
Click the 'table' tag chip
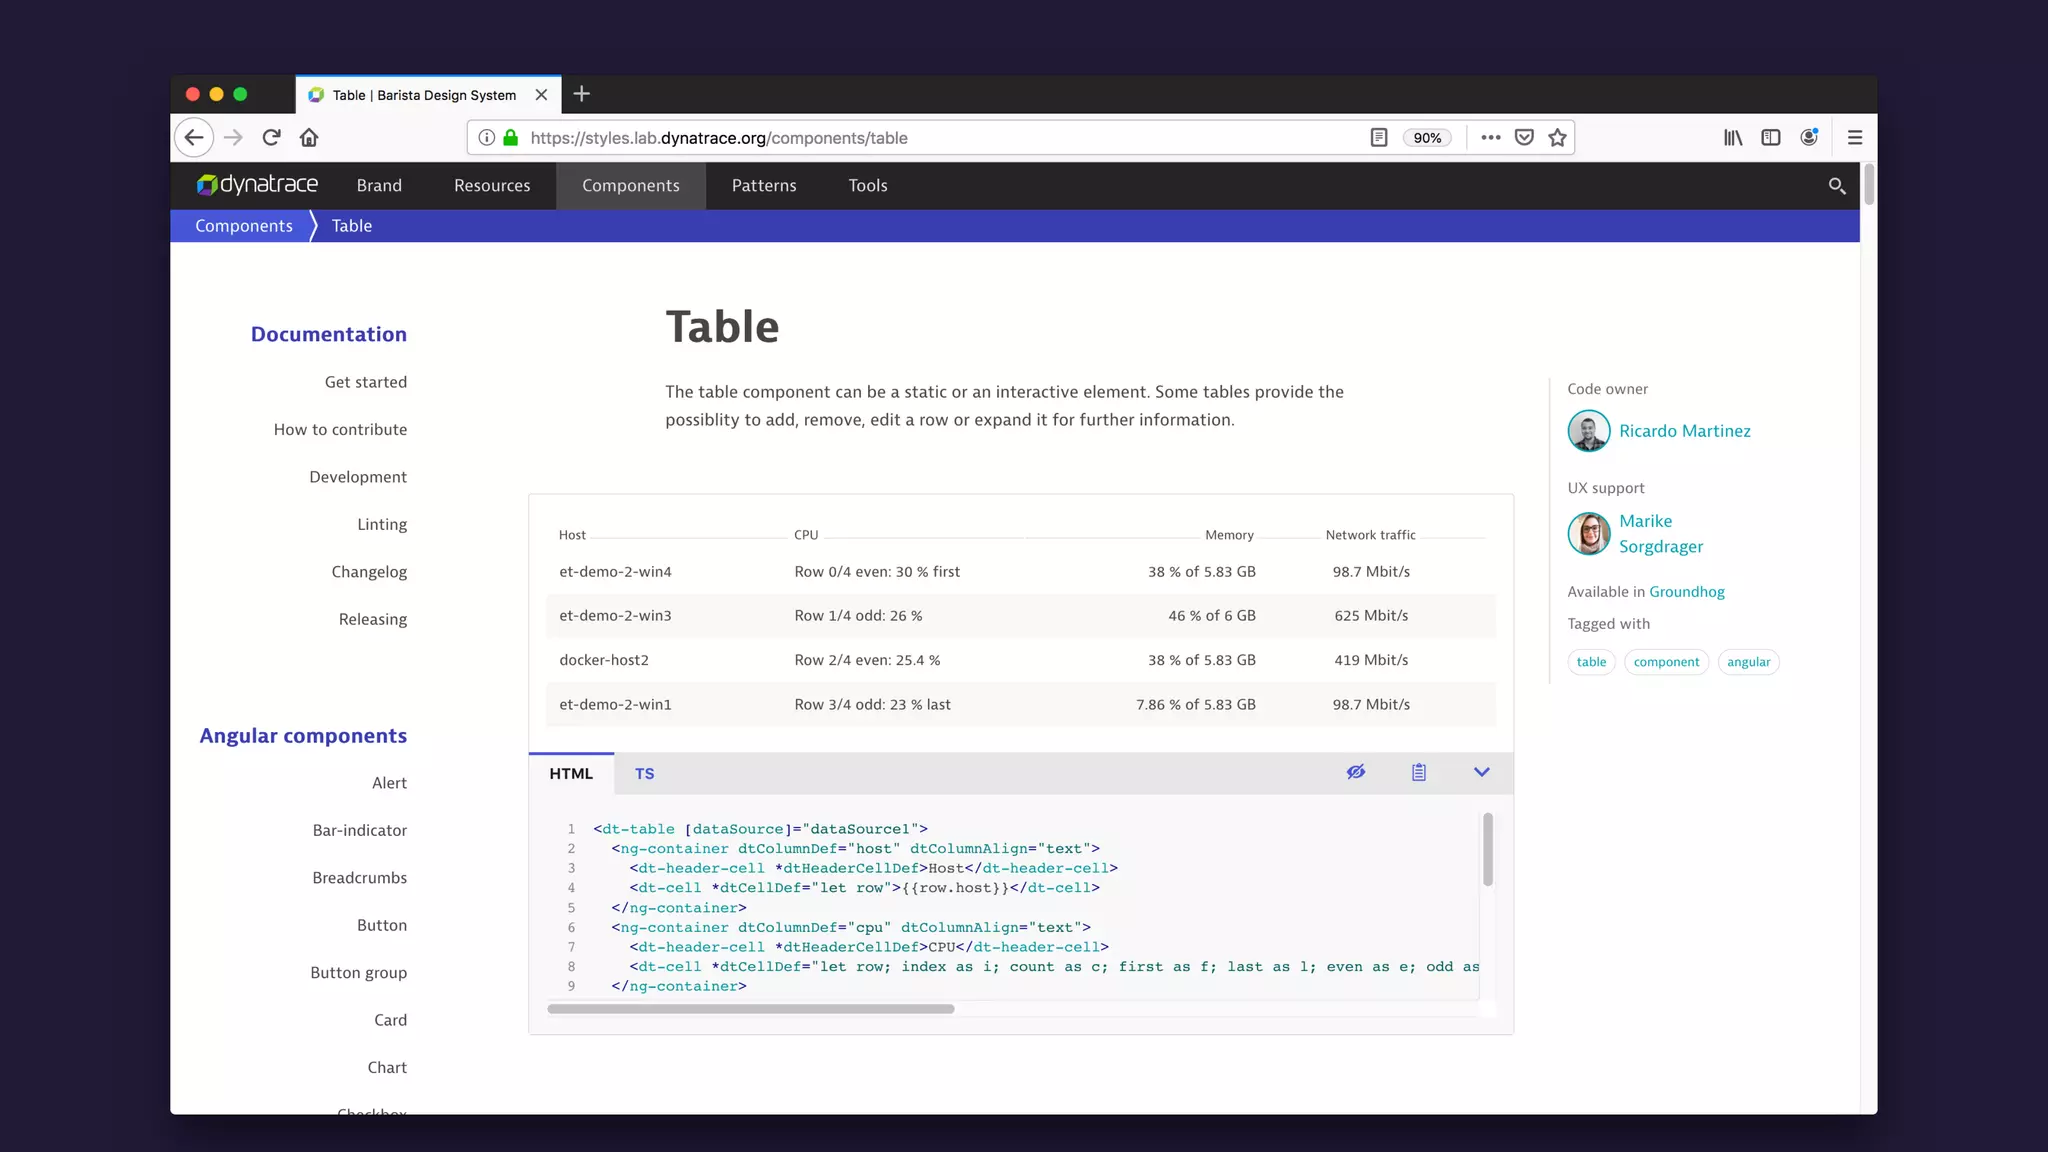[x=1591, y=662]
